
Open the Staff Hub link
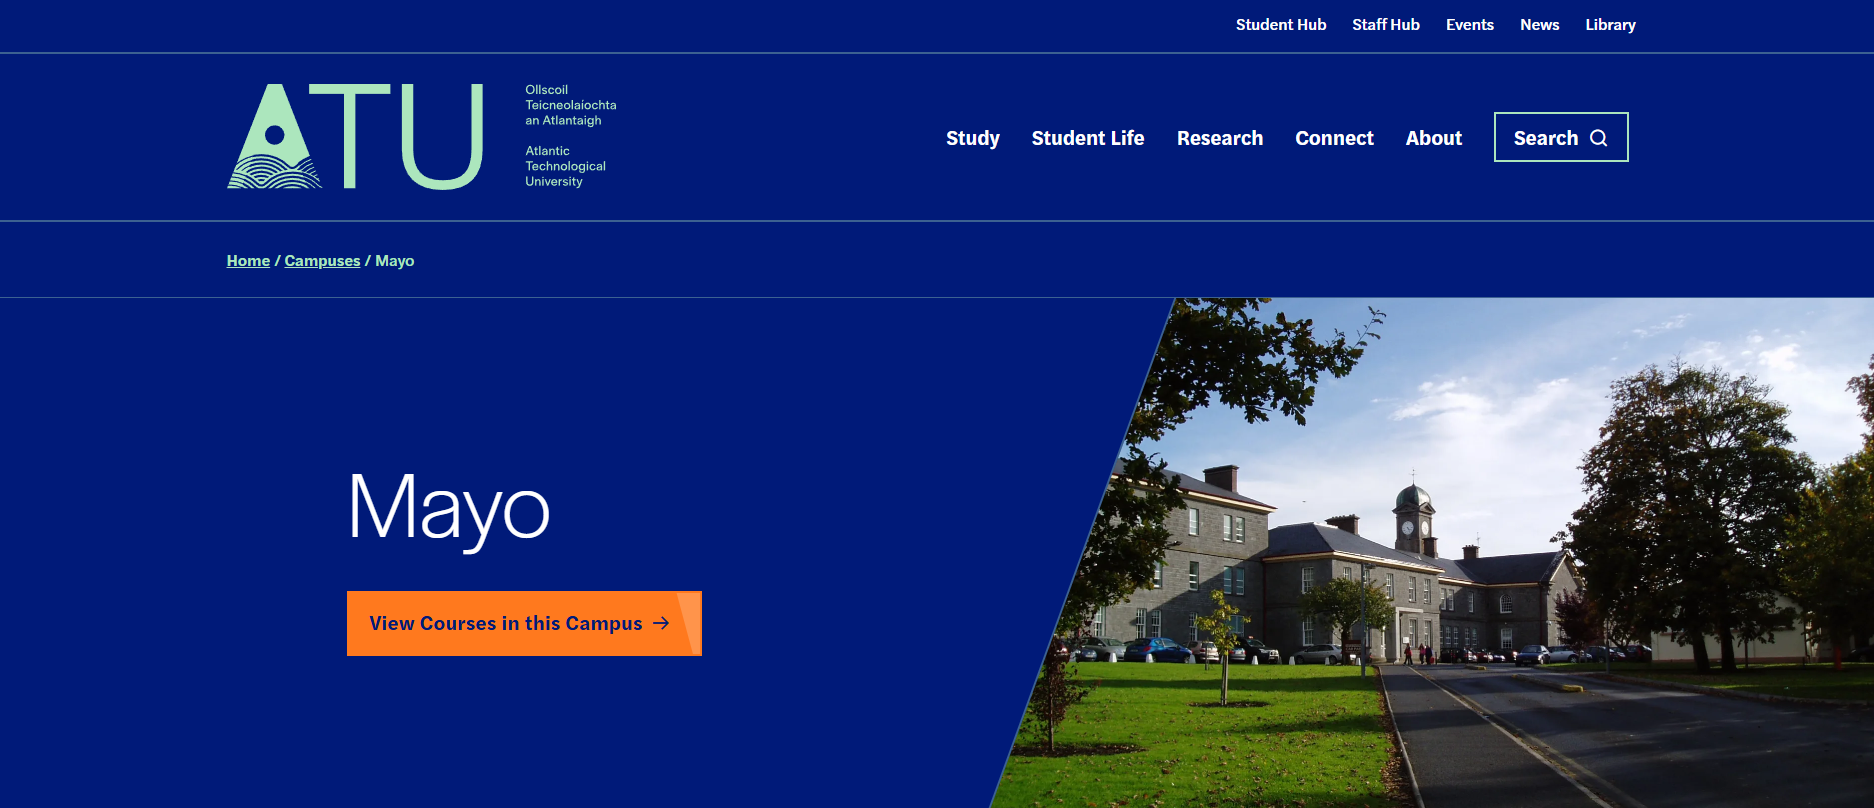[1386, 25]
